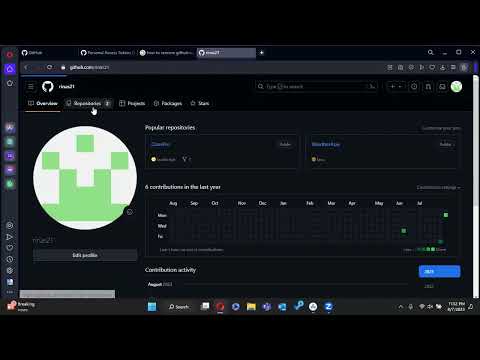Click the green contribution square in June column
Image resolution: width=480 pixels, height=360 pixels.
404,231
